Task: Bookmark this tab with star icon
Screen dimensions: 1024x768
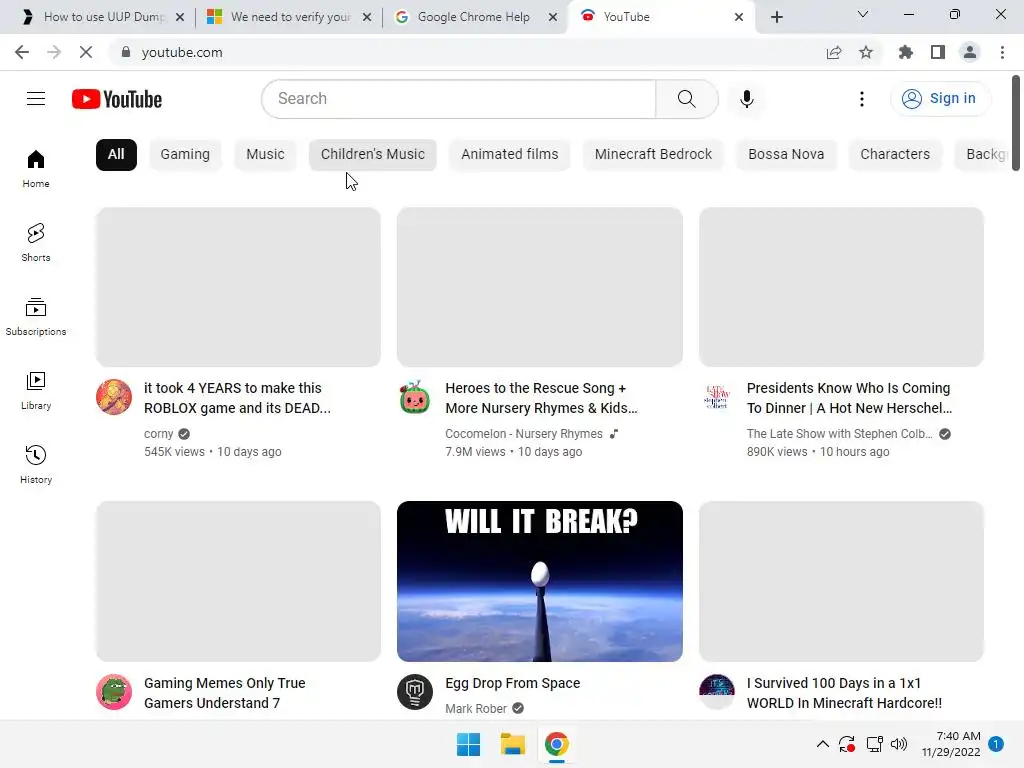Action: click(x=866, y=52)
